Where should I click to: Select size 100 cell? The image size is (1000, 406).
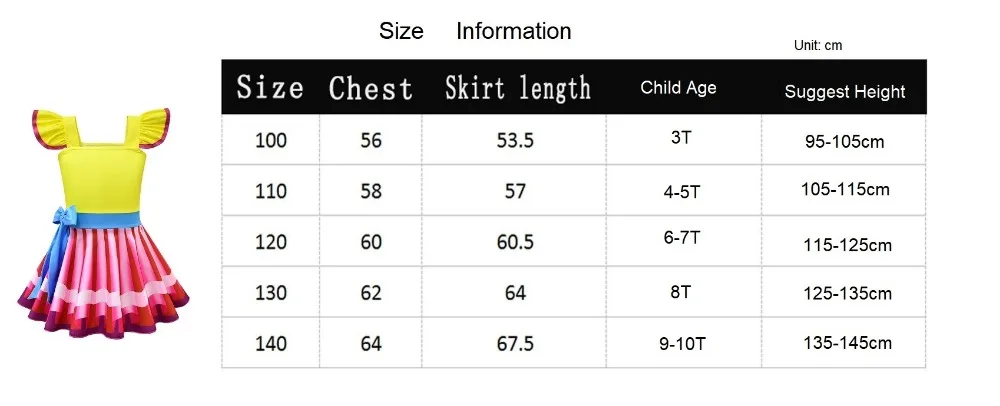[271, 140]
